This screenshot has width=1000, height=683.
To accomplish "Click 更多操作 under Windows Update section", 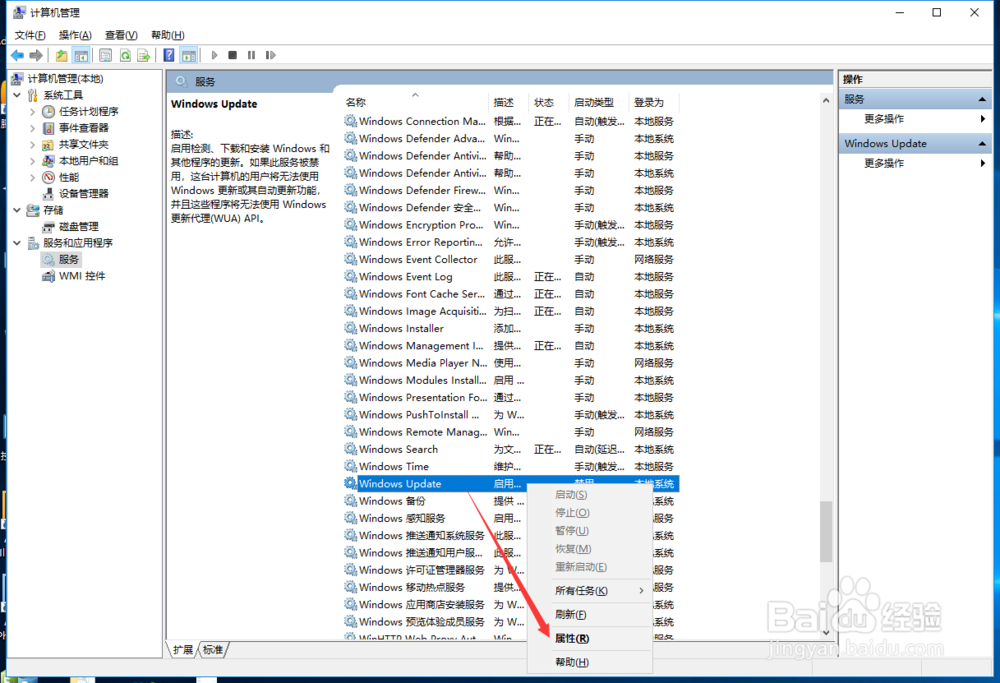I will point(884,163).
